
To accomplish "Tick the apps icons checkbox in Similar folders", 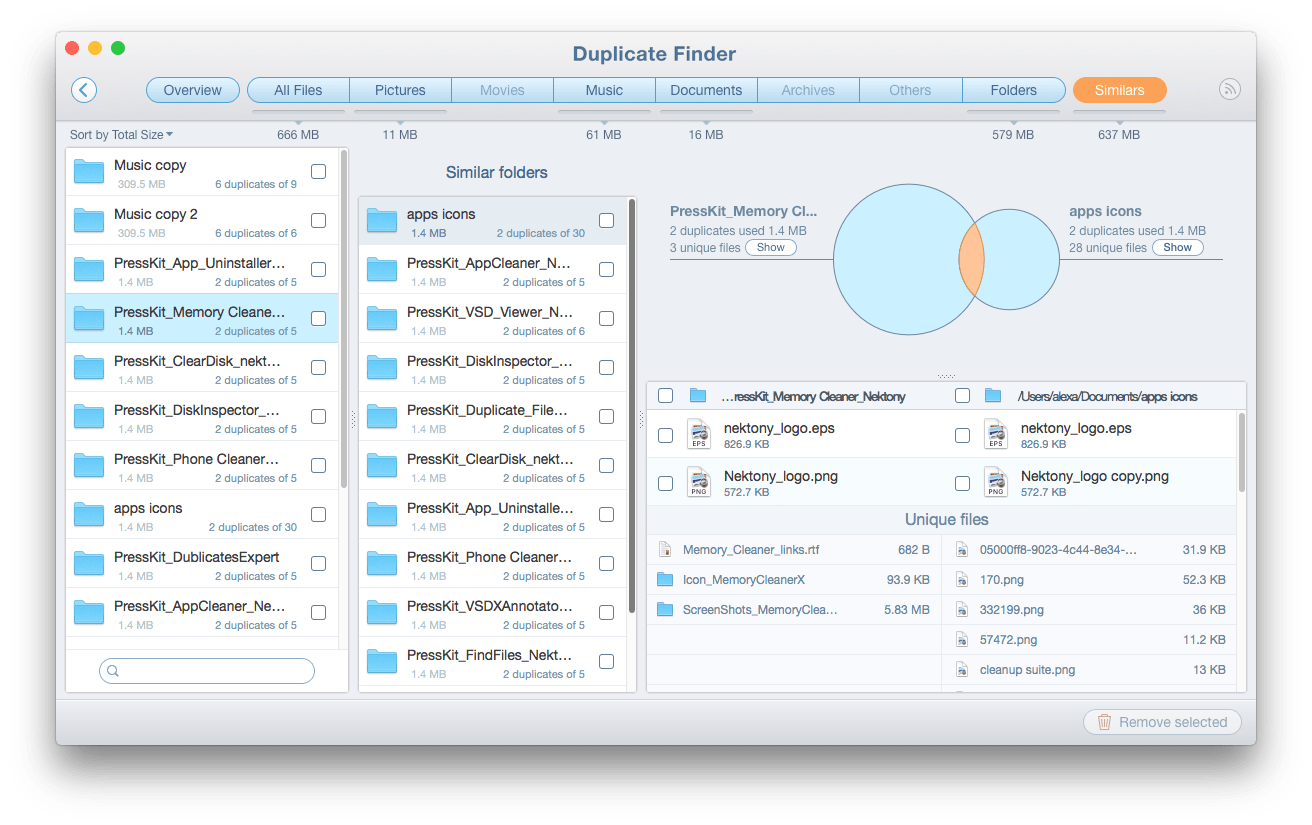I will tap(607, 221).
